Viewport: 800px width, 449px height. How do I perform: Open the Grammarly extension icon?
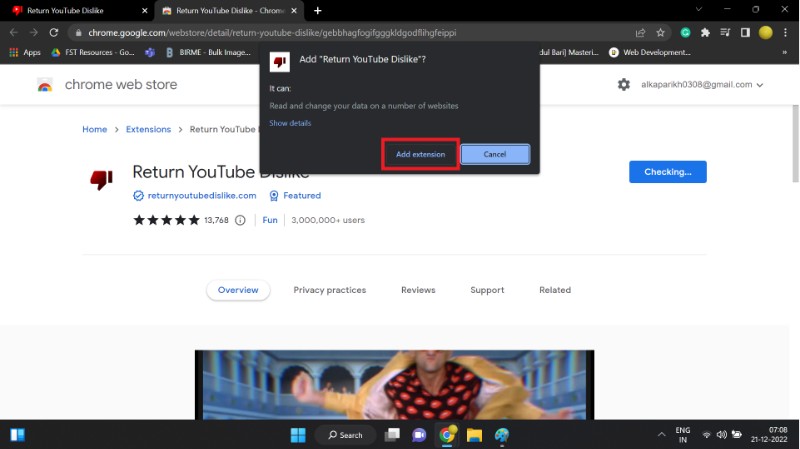coord(685,33)
